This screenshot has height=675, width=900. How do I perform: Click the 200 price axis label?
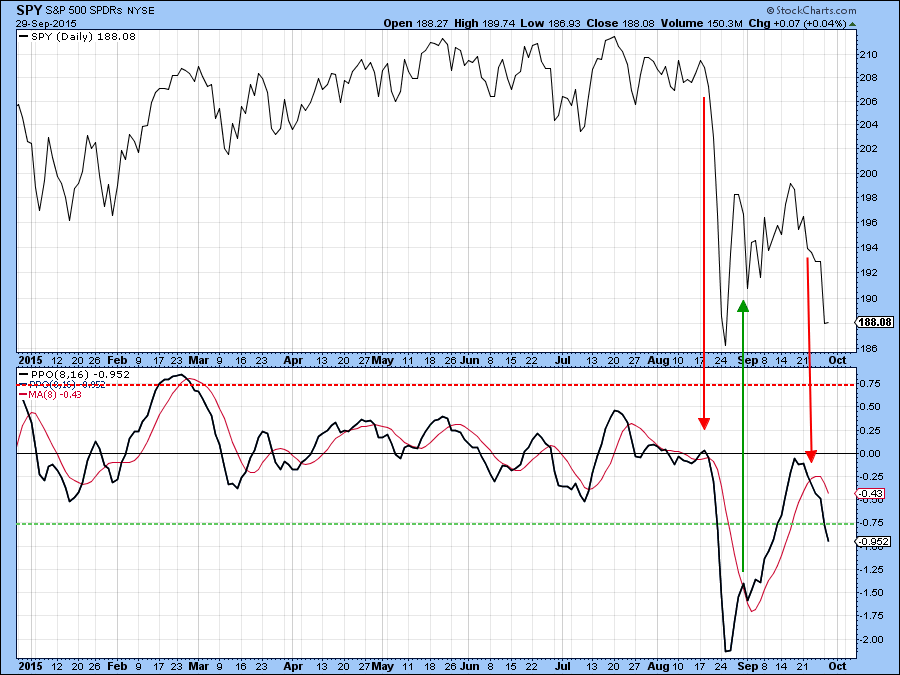868,173
